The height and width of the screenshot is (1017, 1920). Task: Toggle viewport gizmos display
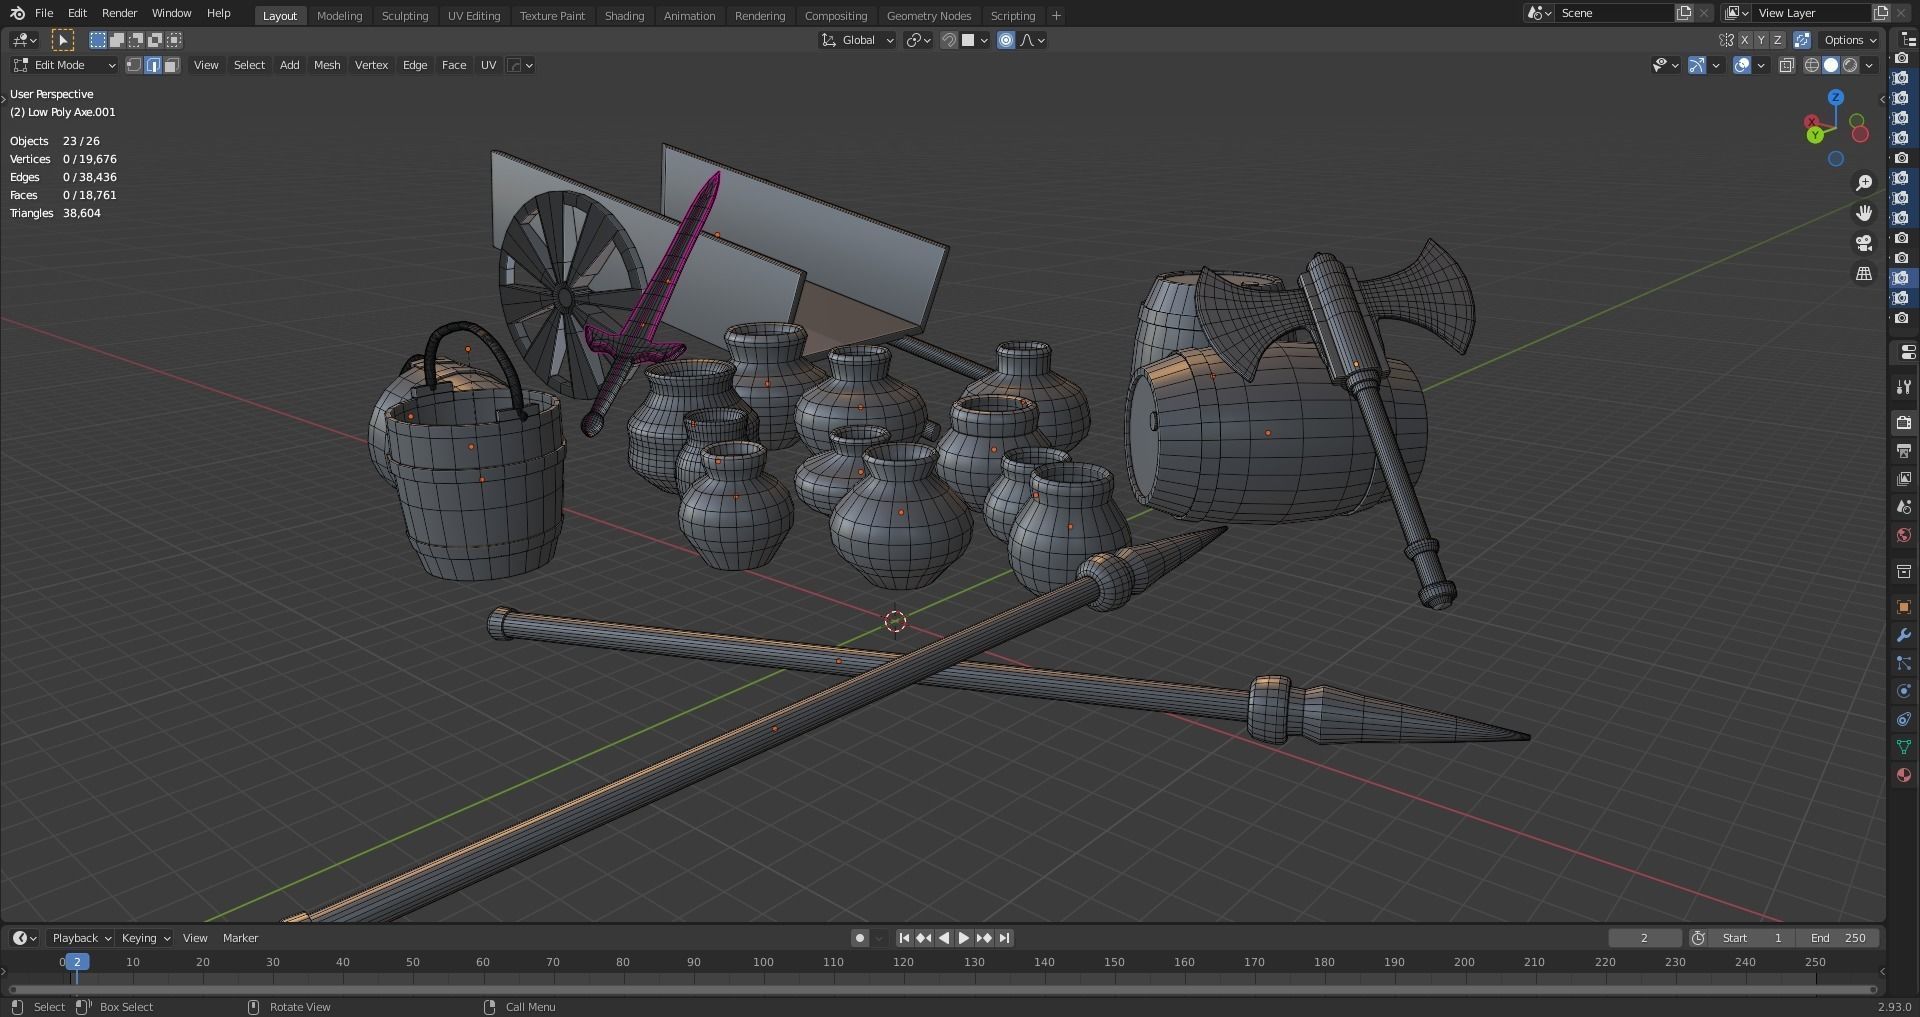click(1697, 65)
